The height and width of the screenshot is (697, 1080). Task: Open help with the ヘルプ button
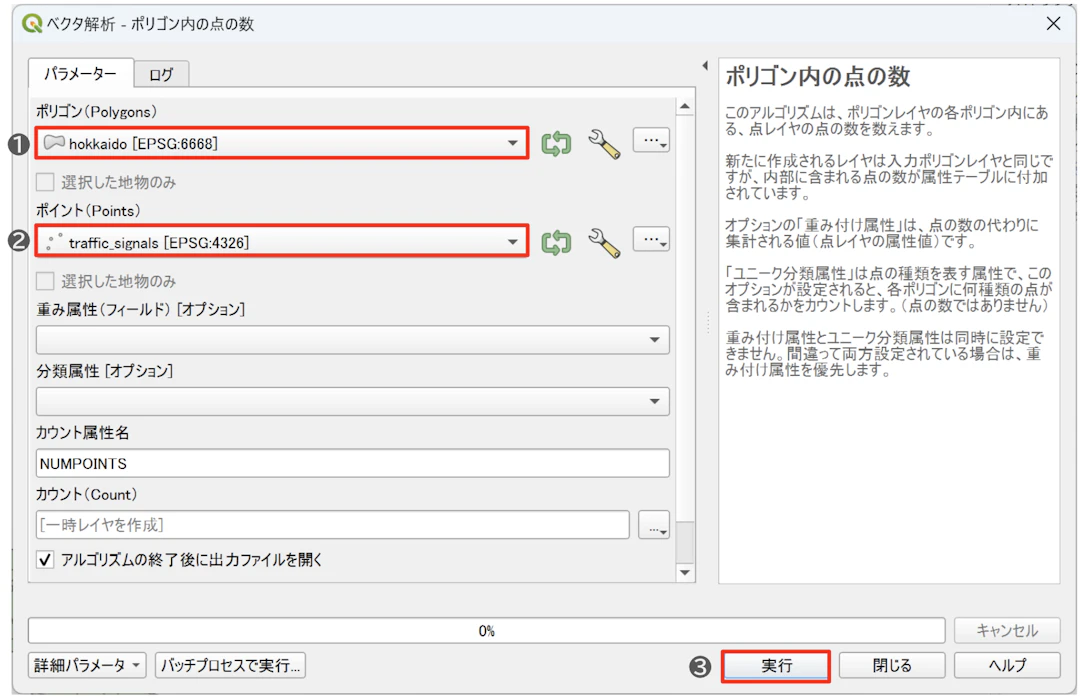(x=1007, y=665)
